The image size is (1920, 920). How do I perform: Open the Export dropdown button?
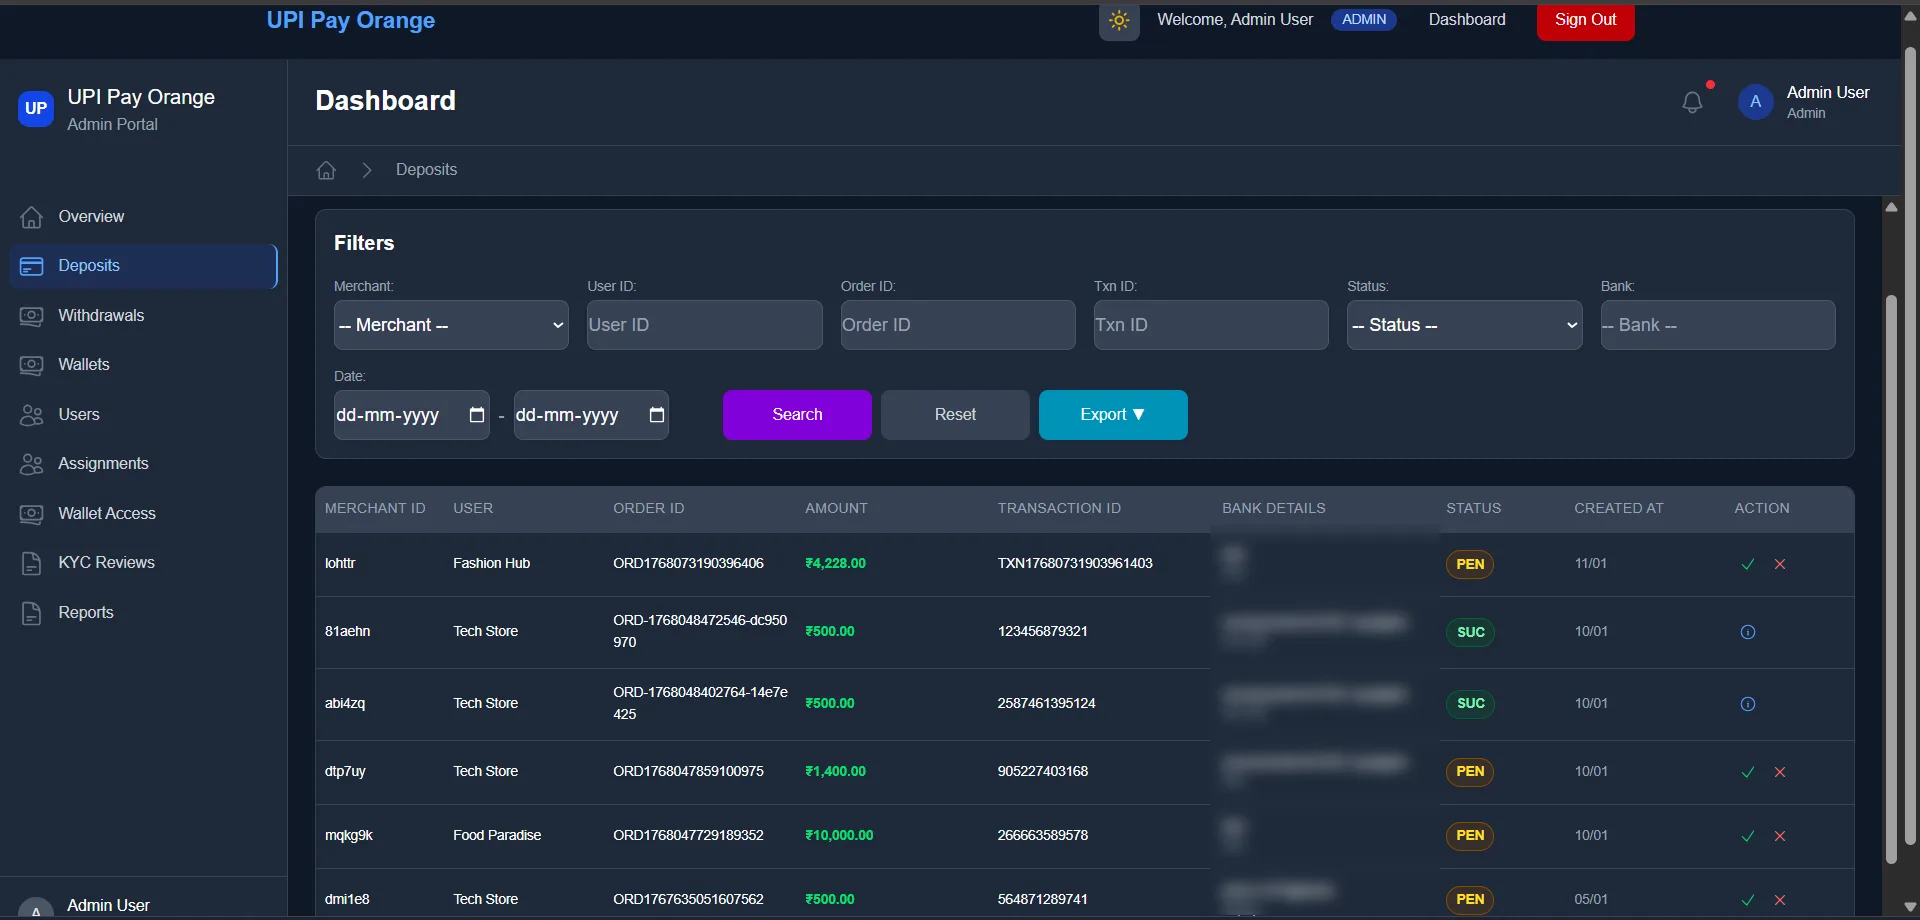pos(1113,415)
